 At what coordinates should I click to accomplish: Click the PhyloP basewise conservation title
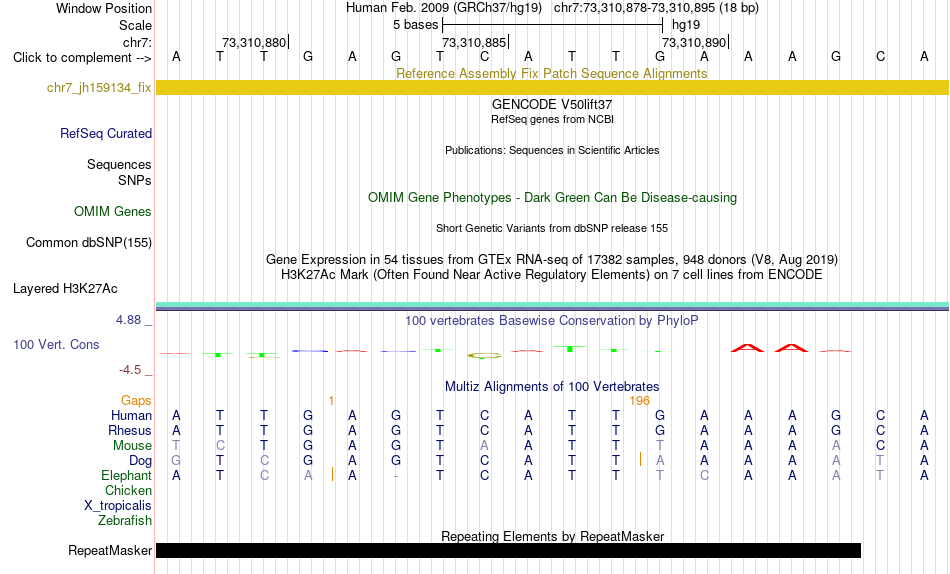pyautogui.click(x=552, y=321)
